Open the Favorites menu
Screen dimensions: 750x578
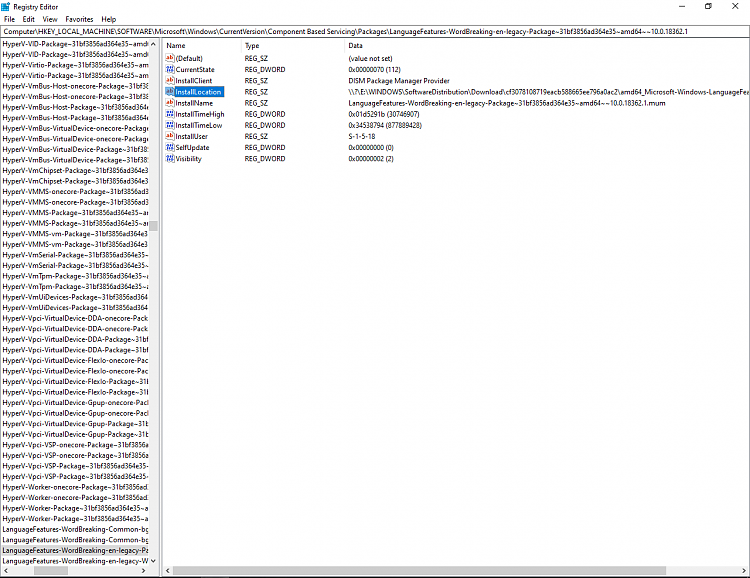point(79,19)
